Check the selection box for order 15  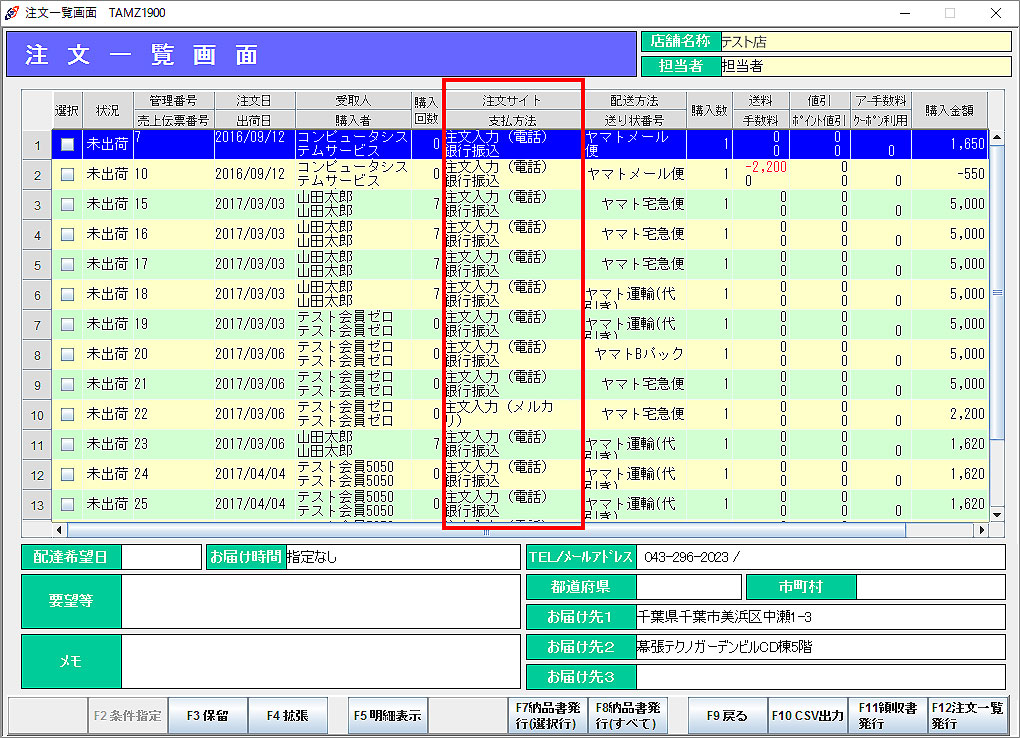67,205
